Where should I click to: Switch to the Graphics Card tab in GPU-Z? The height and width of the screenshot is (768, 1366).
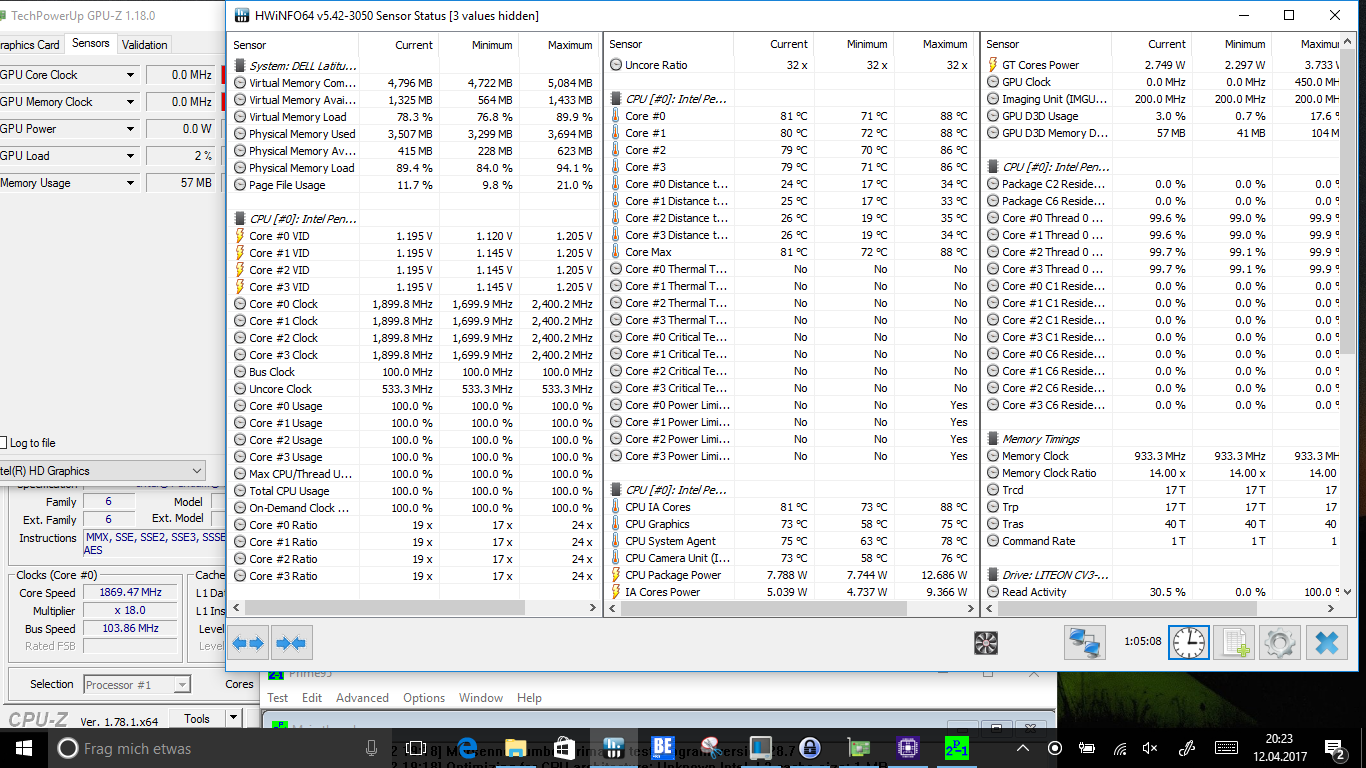(31, 44)
